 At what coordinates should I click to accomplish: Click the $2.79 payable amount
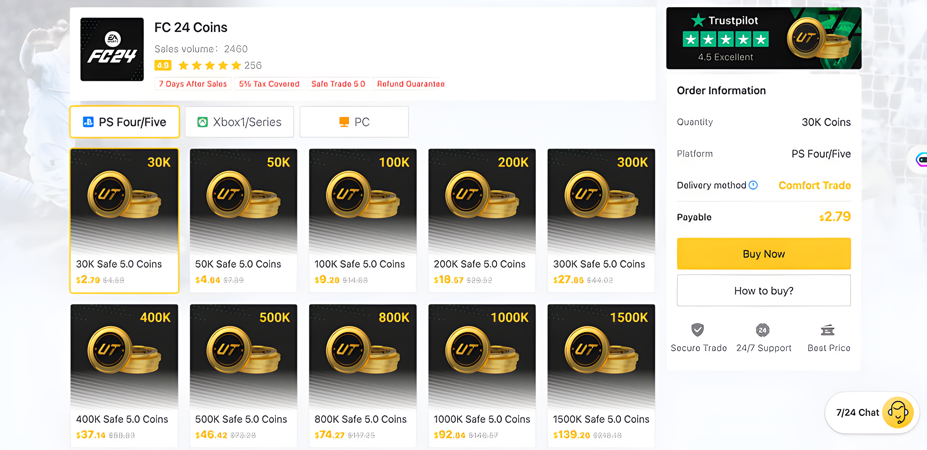pos(835,217)
